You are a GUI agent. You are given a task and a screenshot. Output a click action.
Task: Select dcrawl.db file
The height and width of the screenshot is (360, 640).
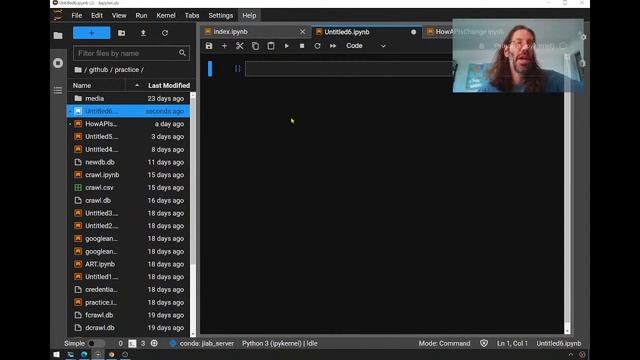[x=129, y=328]
